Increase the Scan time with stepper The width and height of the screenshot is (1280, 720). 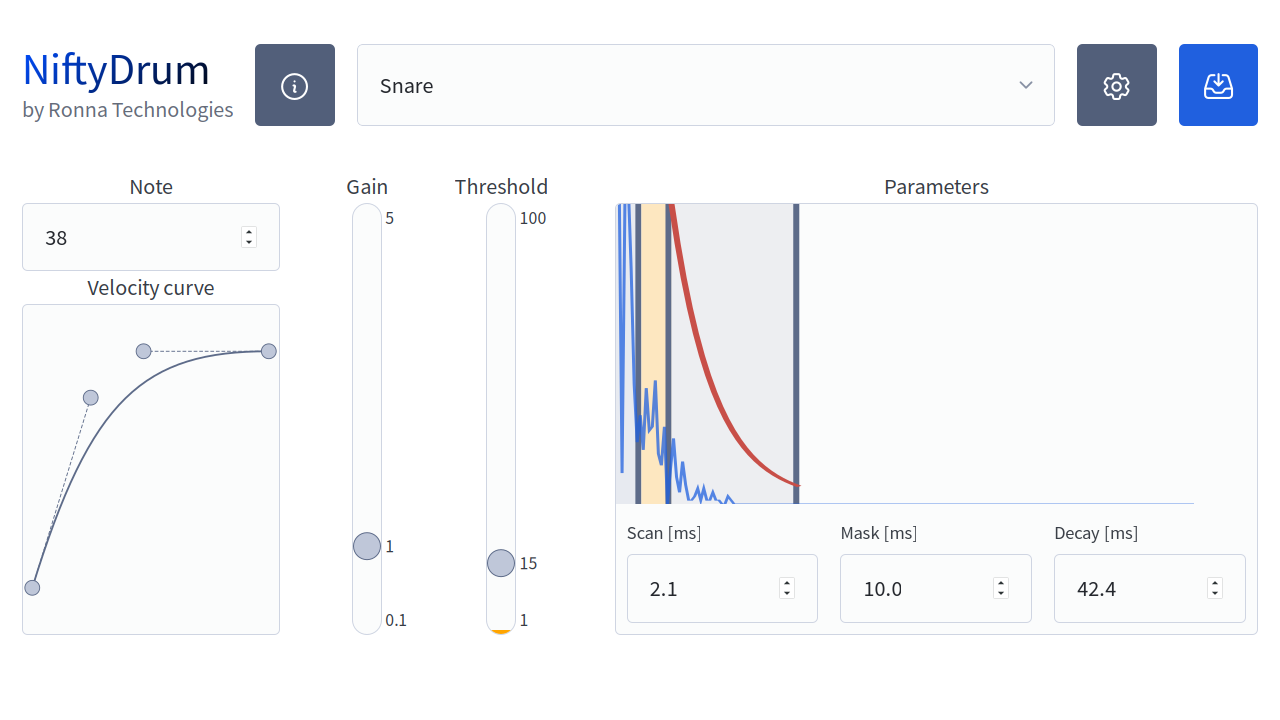tap(787, 583)
